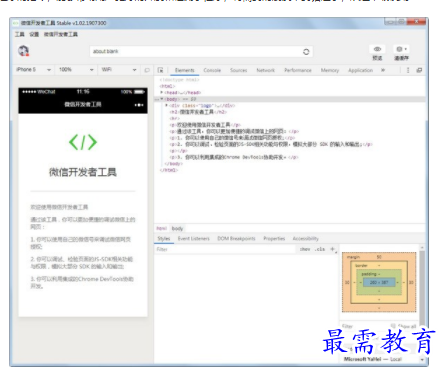Switch to the Console tab

click(x=212, y=70)
